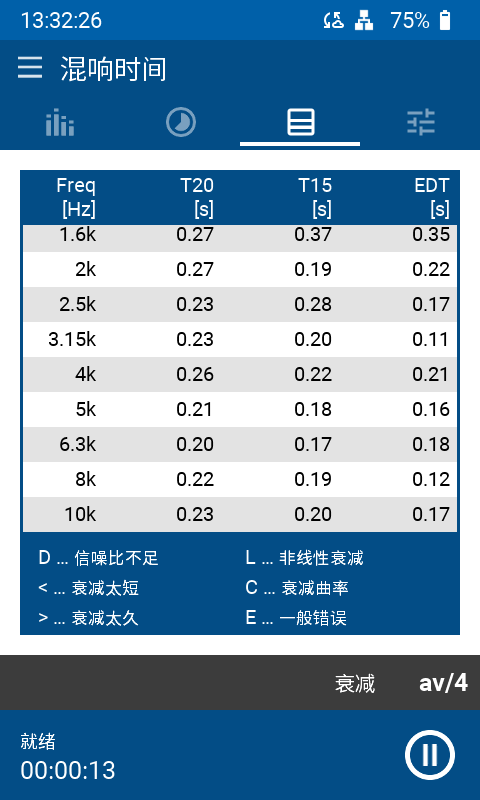The image size is (480, 800).
Task: Tap the 00:00:13 elapsed timer
Action: point(68,770)
